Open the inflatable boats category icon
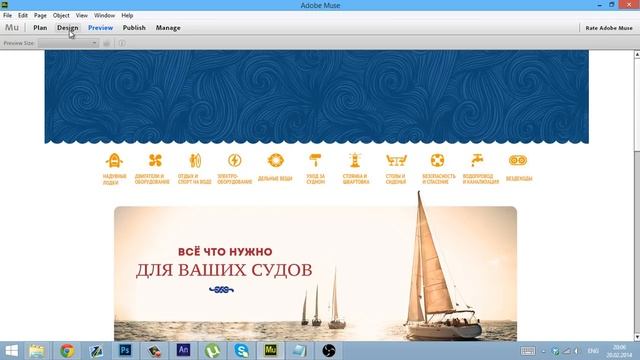The width and height of the screenshot is (640, 360). (114, 160)
